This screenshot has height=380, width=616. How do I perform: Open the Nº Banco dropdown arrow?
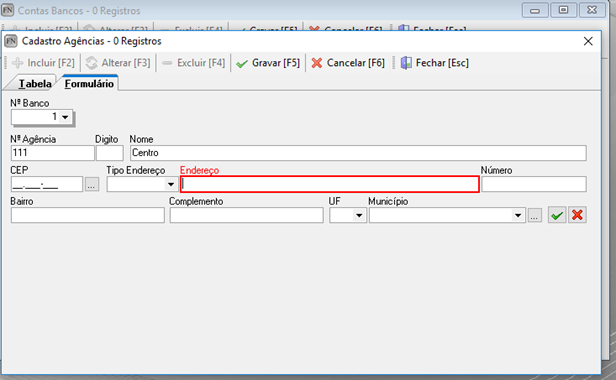(65, 117)
